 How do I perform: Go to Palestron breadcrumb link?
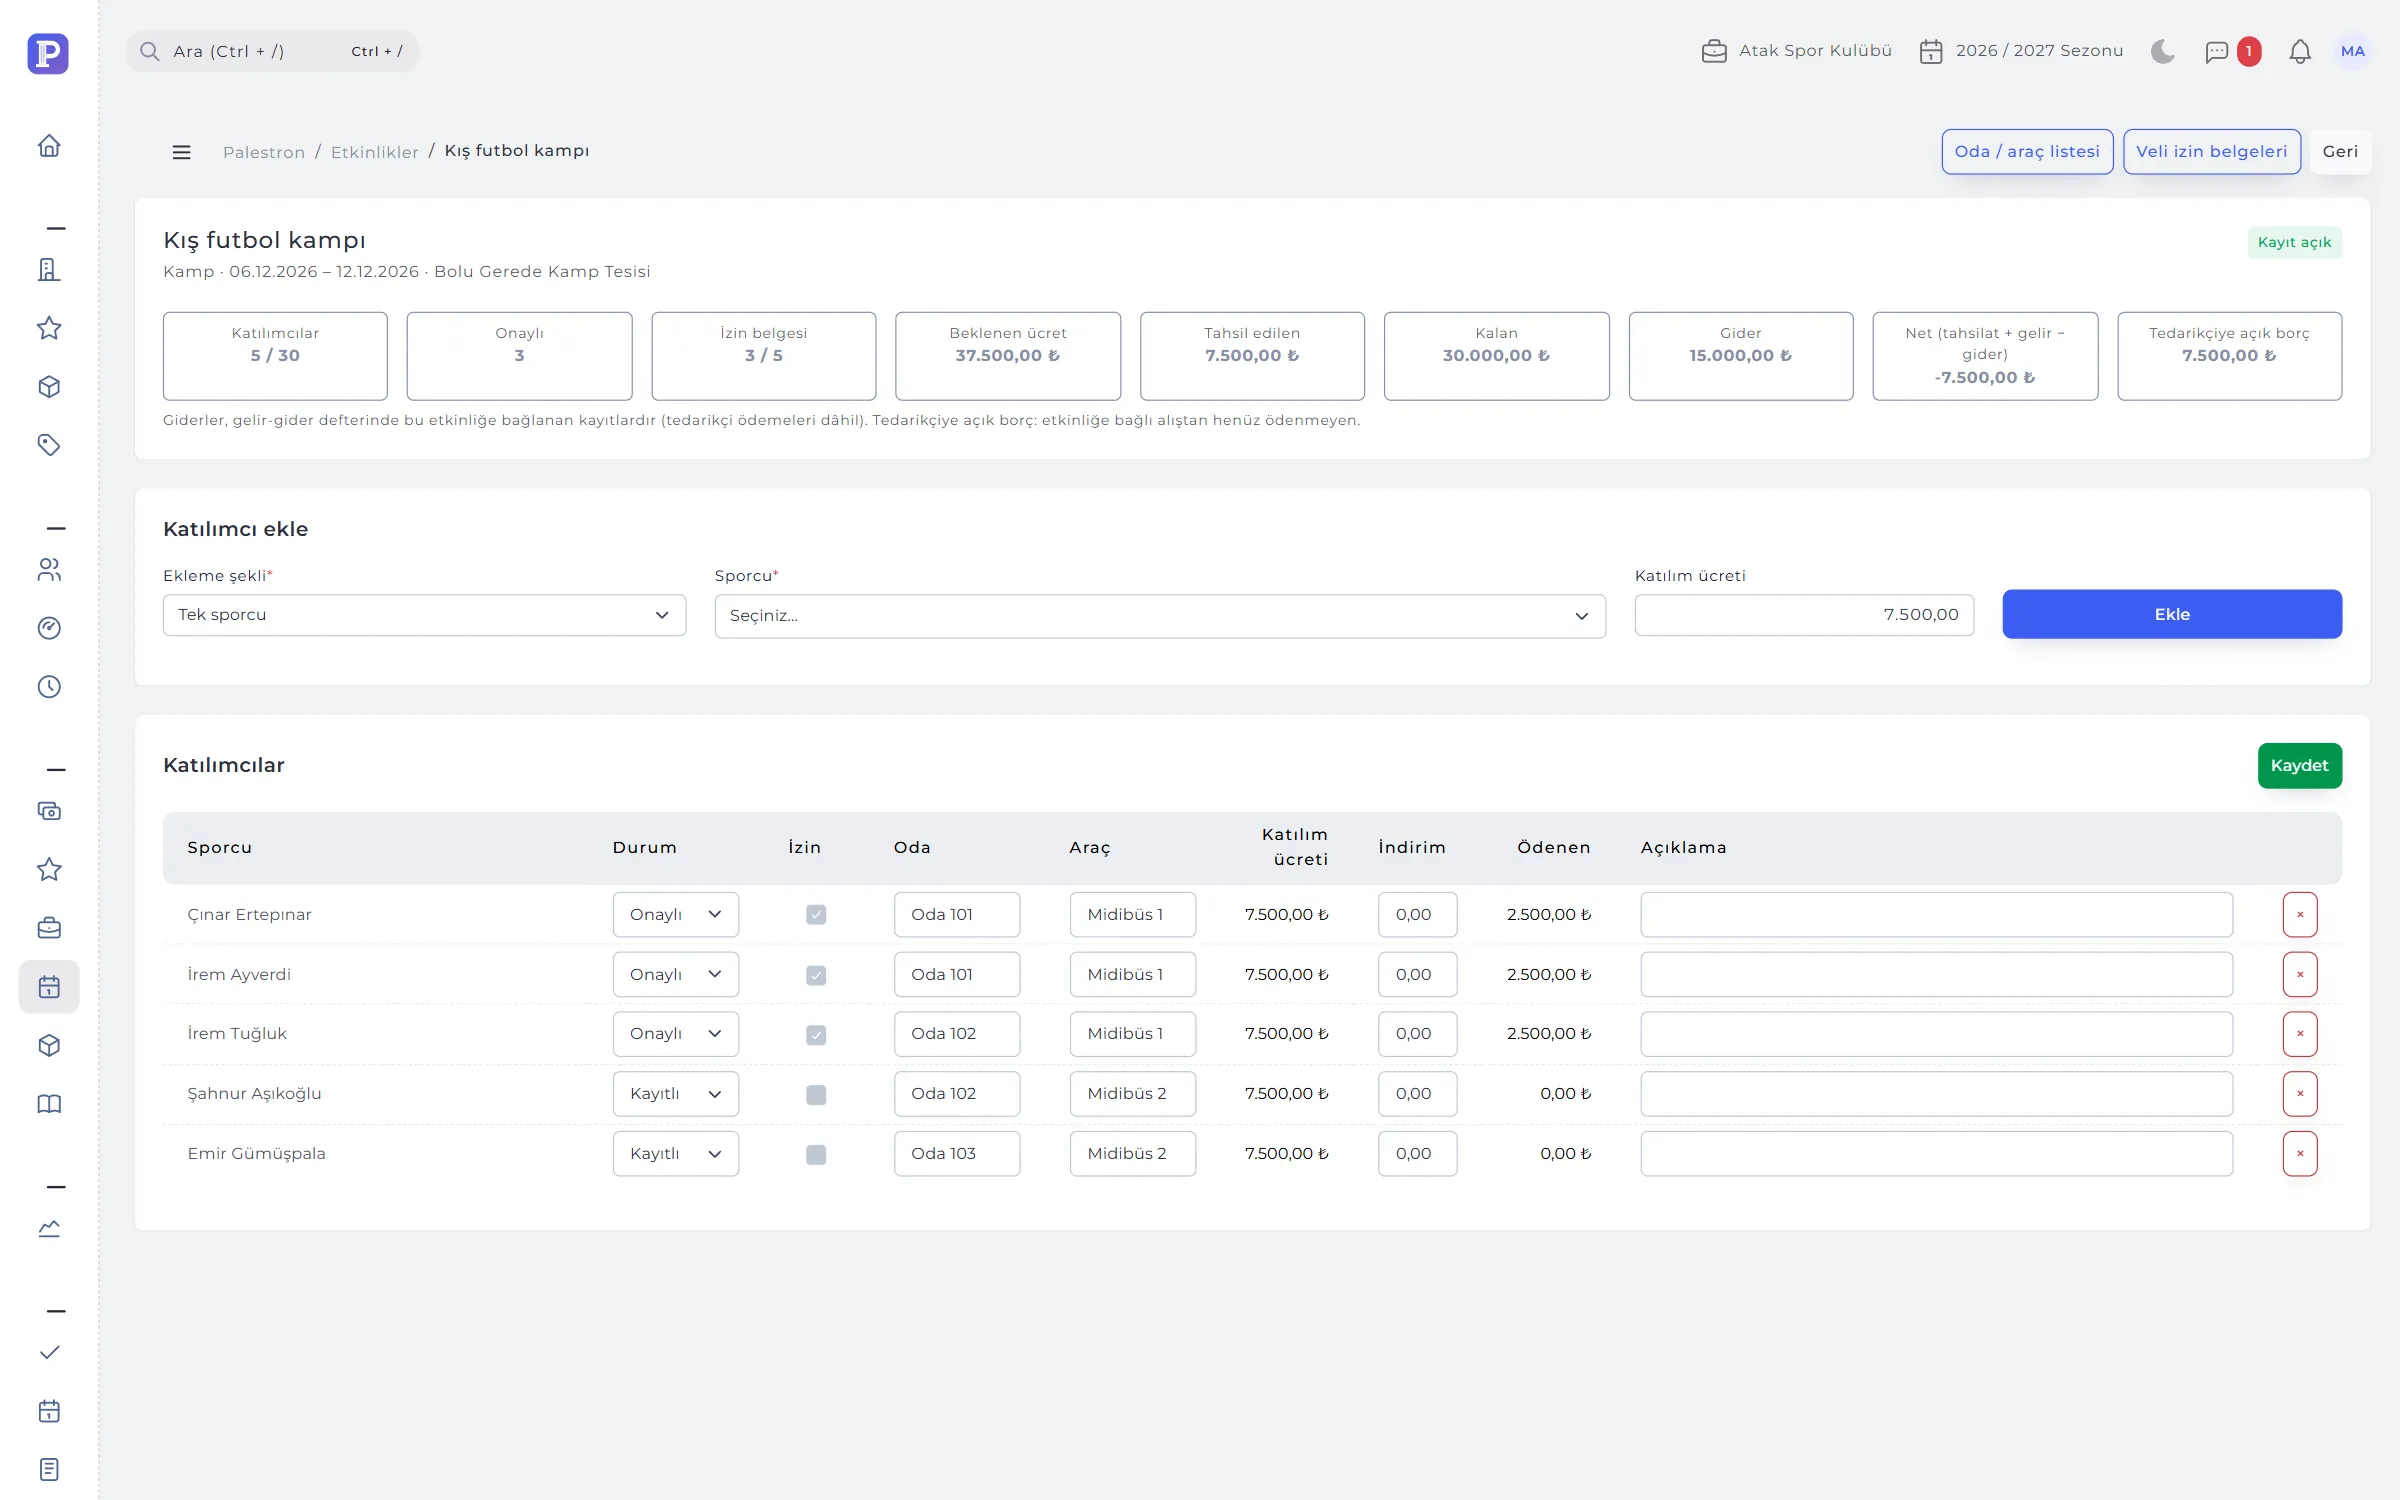click(264, 152)
